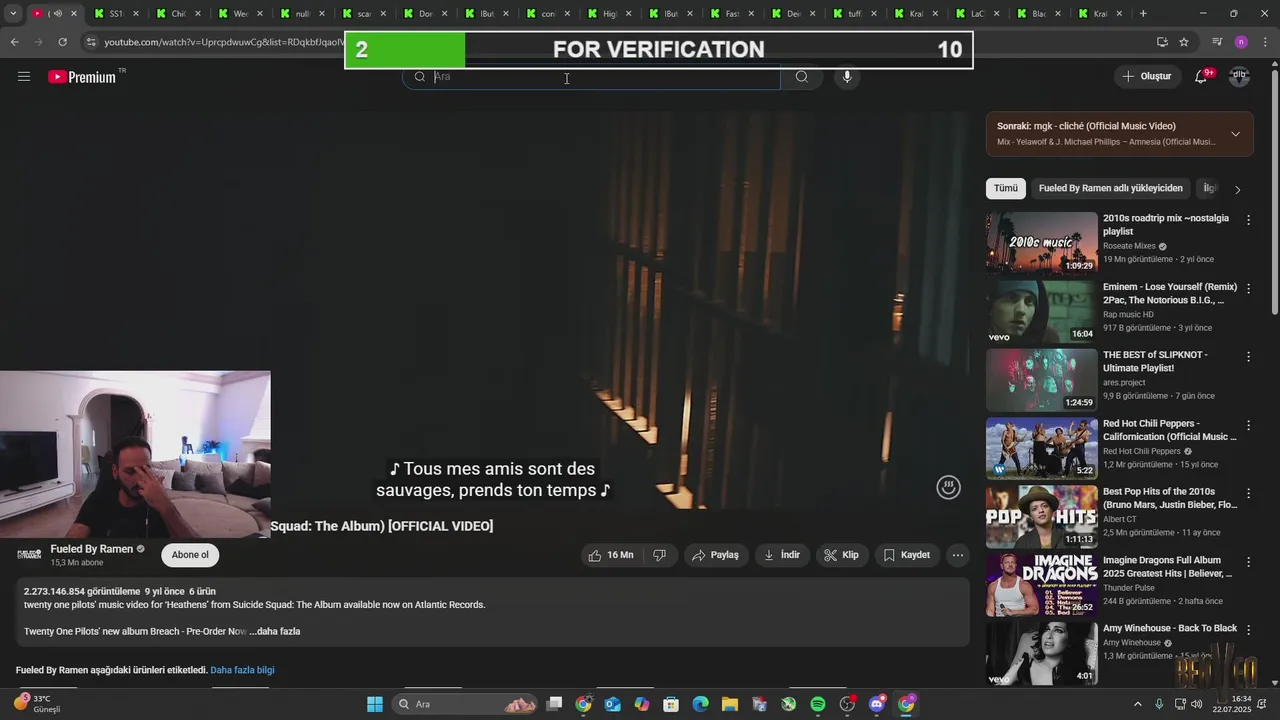The width and height of the screenshot is (1280, 720).
Task: Go back to the previous page
Action: click(14, 42)
